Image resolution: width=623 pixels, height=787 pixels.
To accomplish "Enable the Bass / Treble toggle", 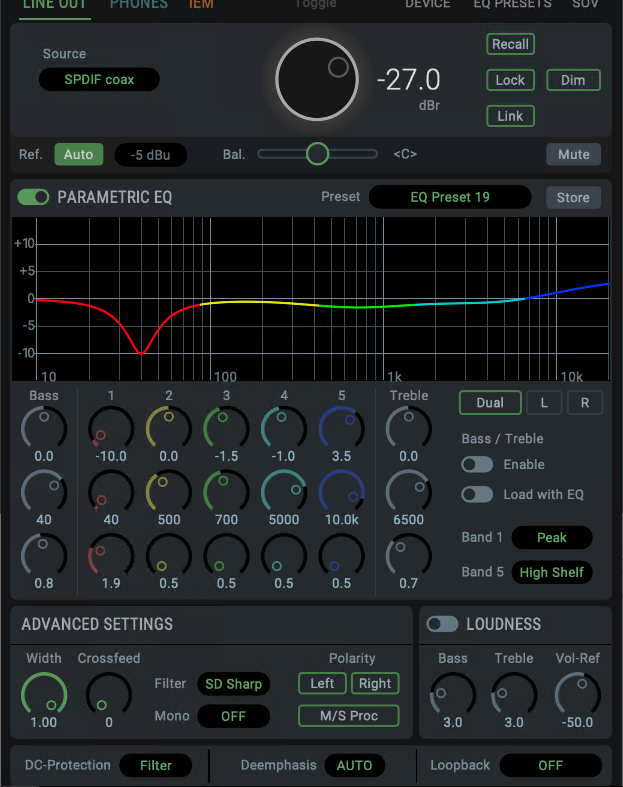I will [x=477, y=465].
